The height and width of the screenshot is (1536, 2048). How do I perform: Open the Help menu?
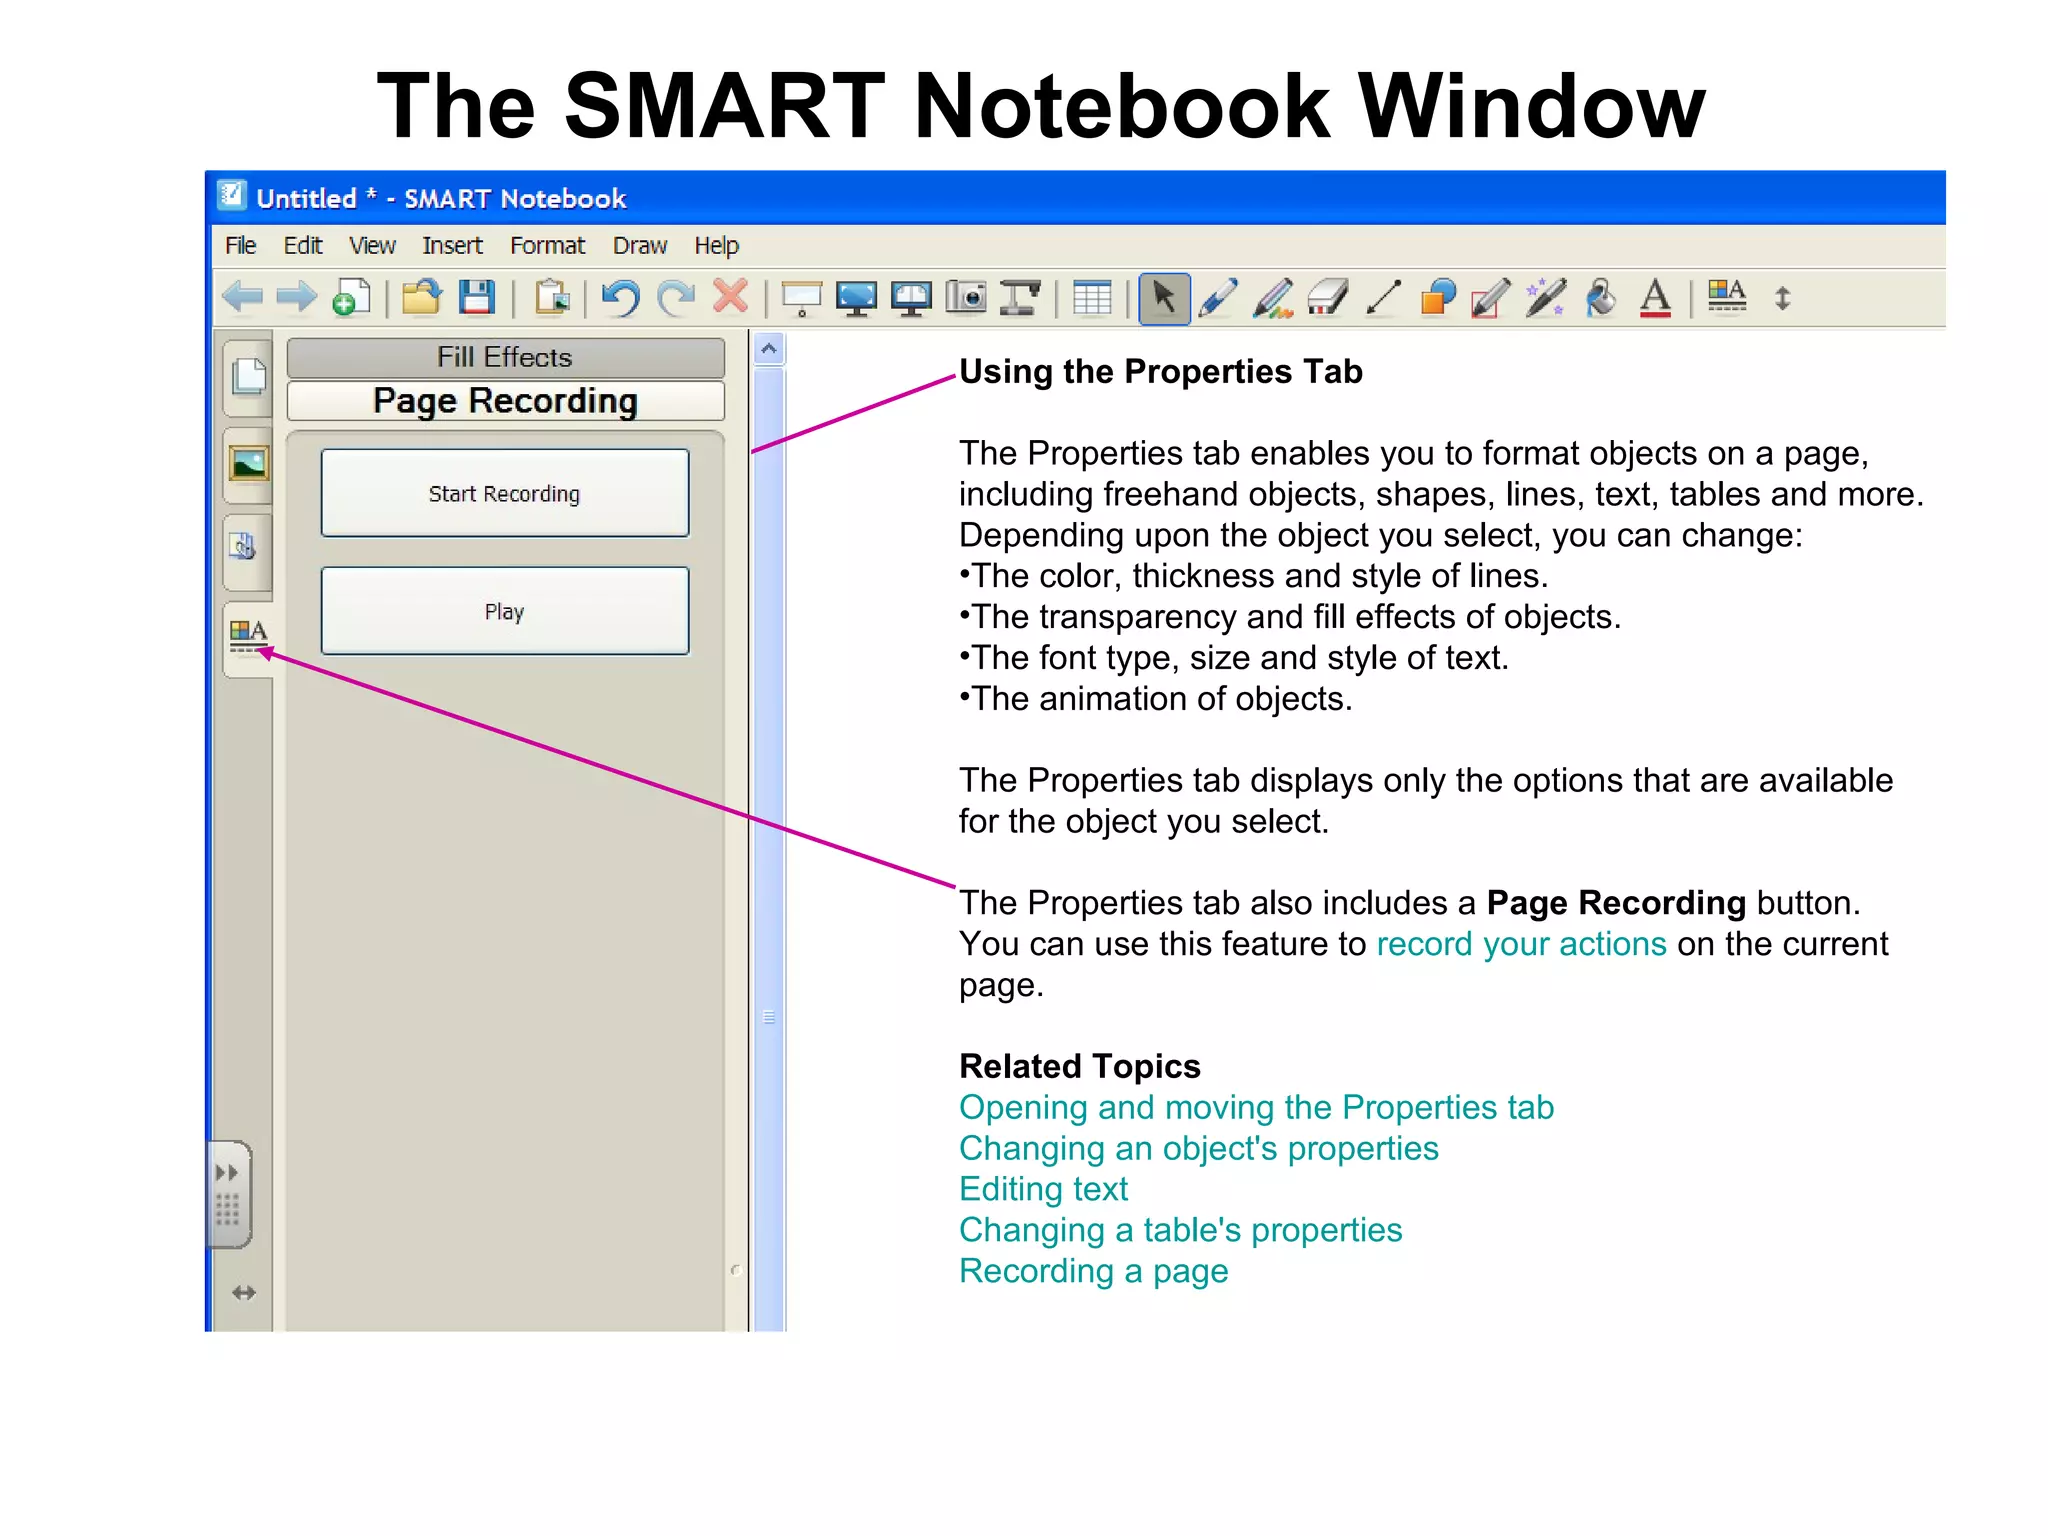[717, 246]
